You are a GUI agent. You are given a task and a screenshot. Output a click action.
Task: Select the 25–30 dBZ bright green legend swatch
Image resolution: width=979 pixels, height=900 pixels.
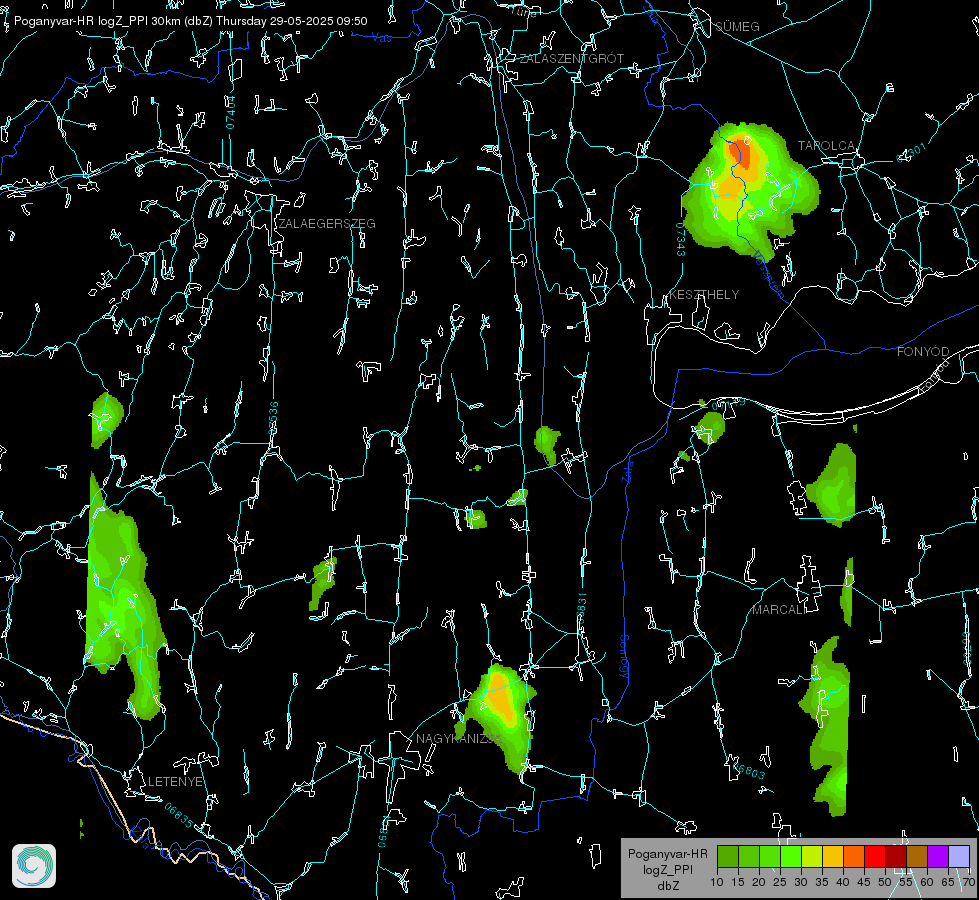791,856
